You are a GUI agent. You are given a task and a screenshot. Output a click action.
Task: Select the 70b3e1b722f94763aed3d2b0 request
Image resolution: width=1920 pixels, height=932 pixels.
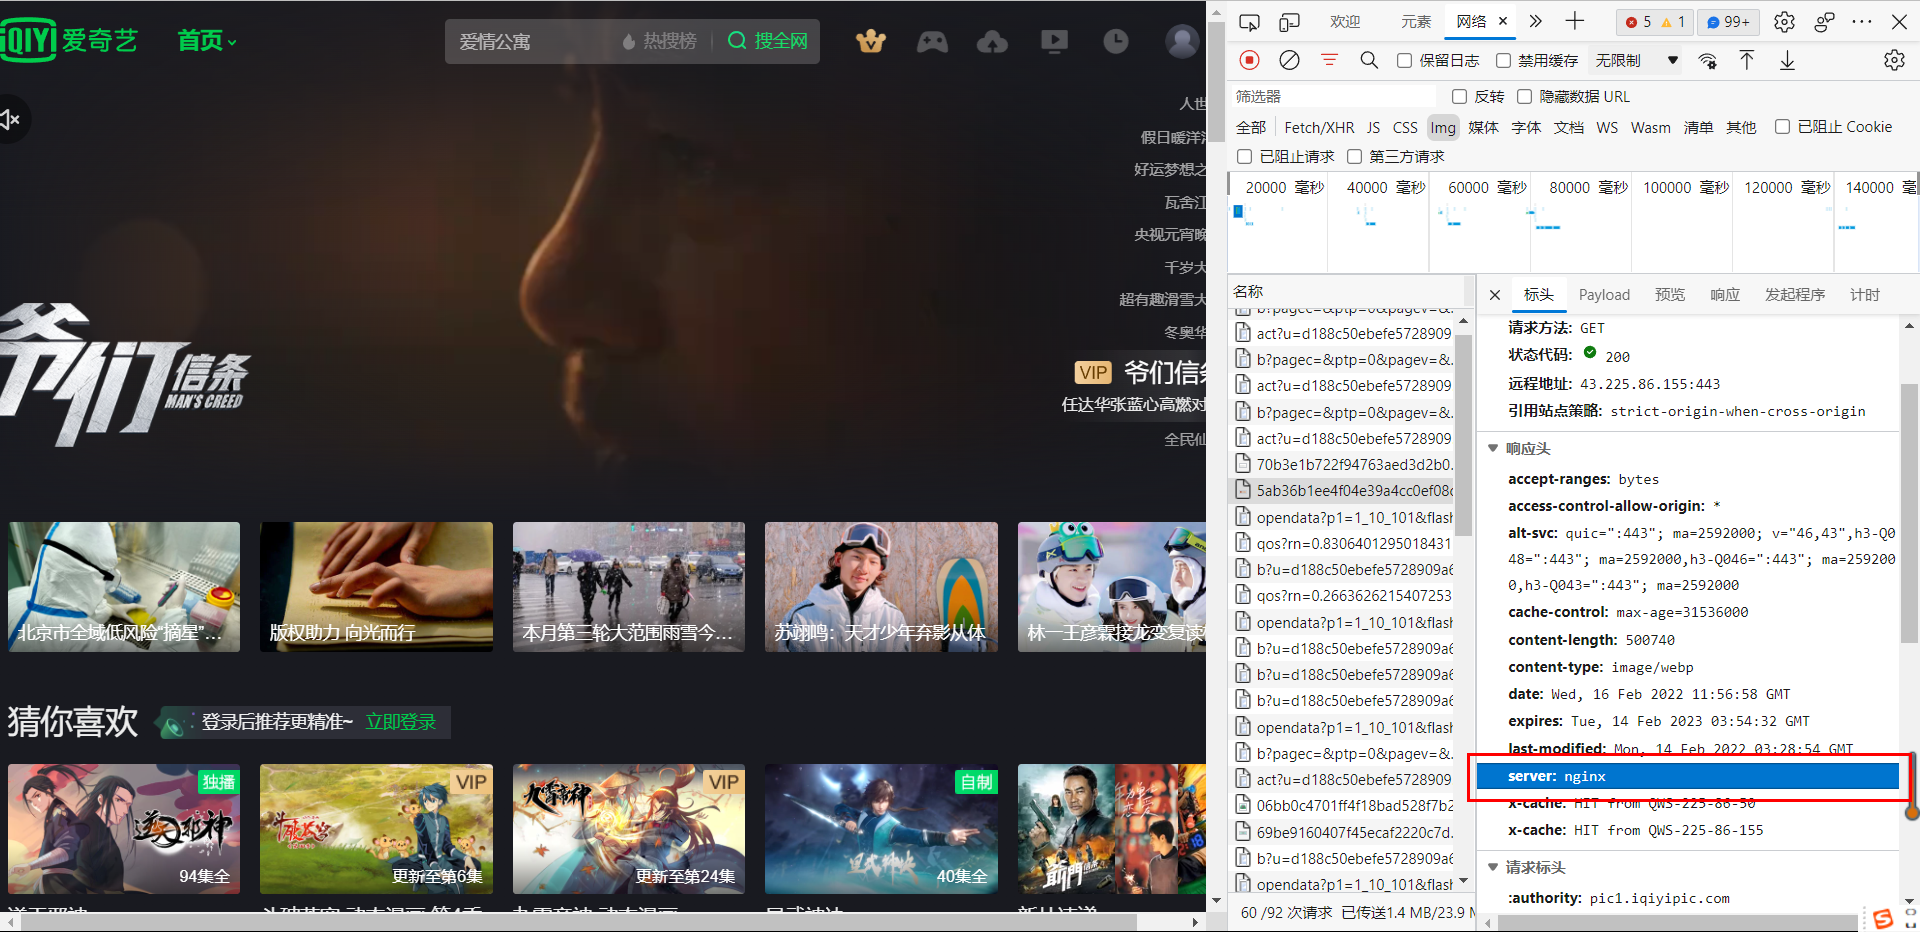(1343, 464)
